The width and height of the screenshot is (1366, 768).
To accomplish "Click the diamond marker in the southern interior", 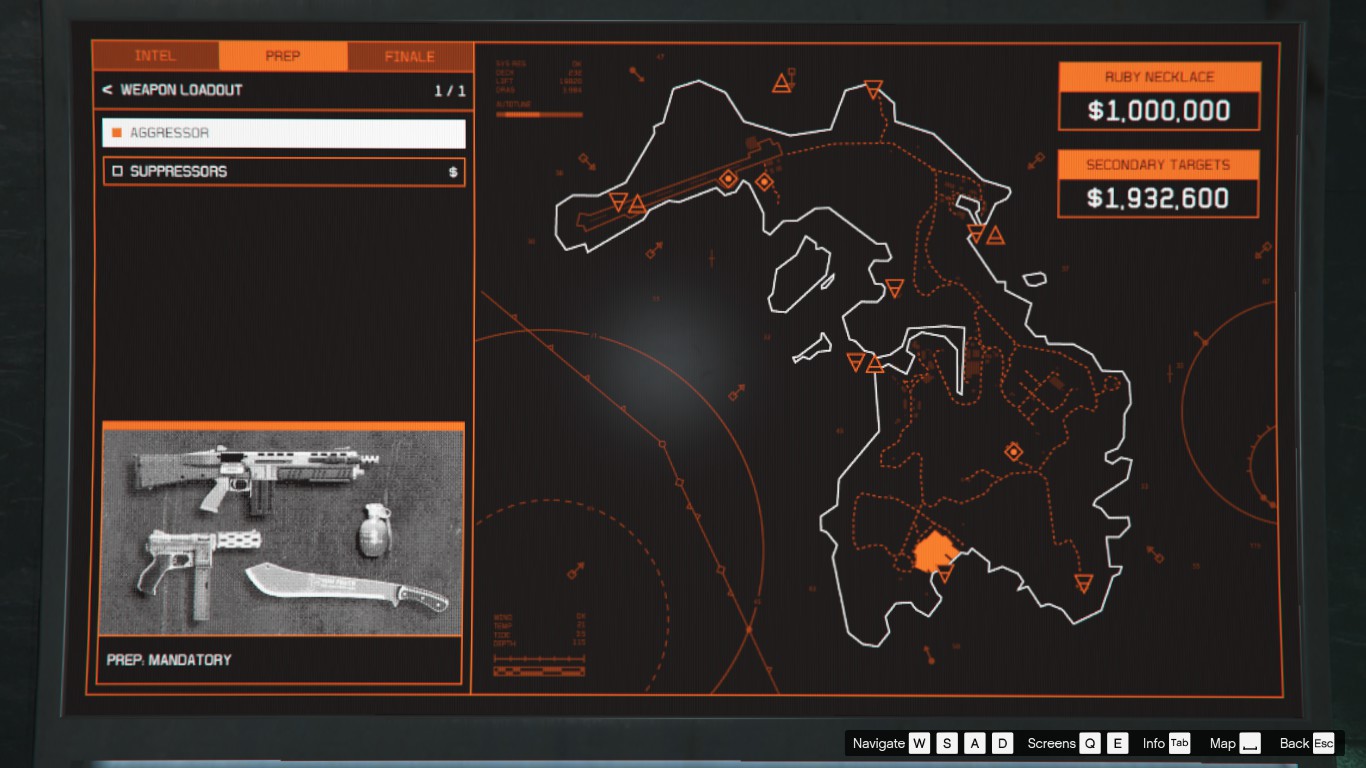I will (1013, 452).
